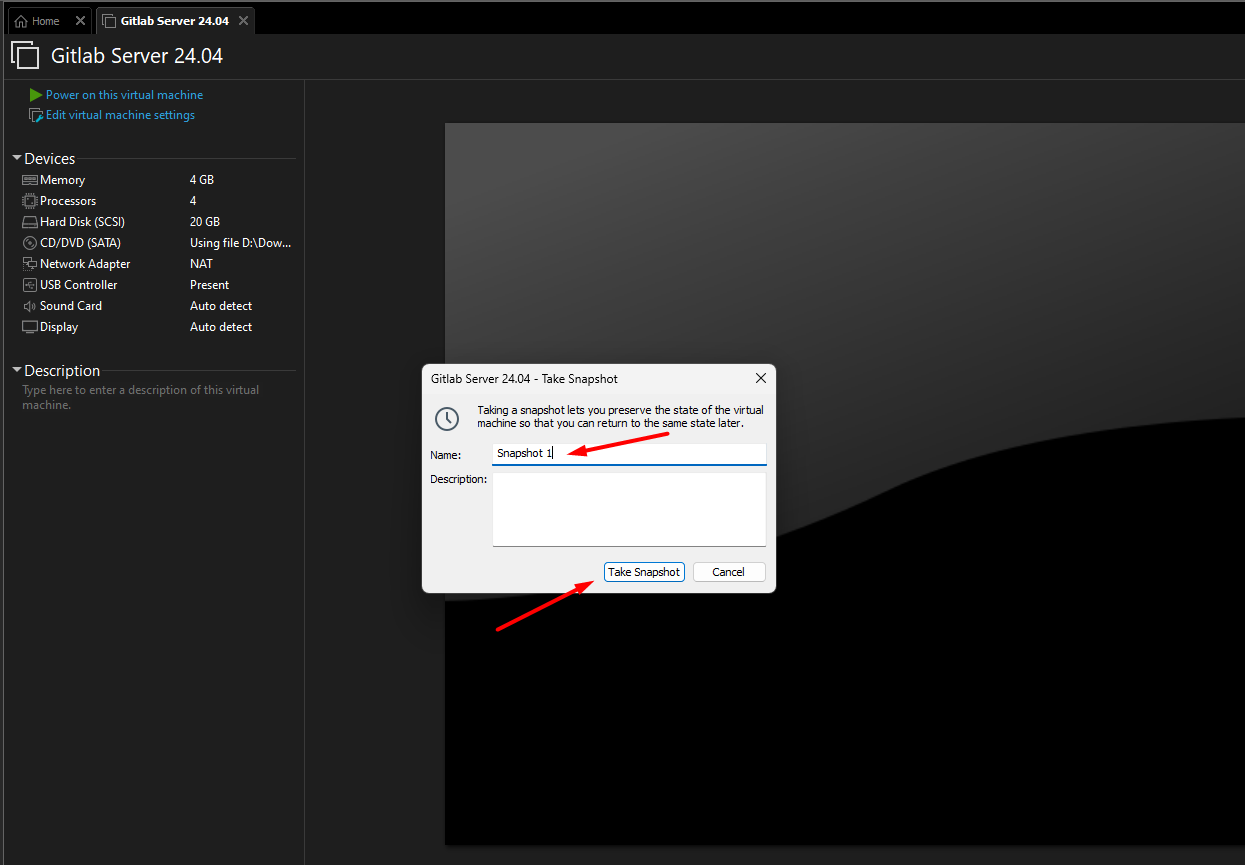The image size is (1245, 865).
Task: Collapse the Description section
Action: (x=17, y=371)
